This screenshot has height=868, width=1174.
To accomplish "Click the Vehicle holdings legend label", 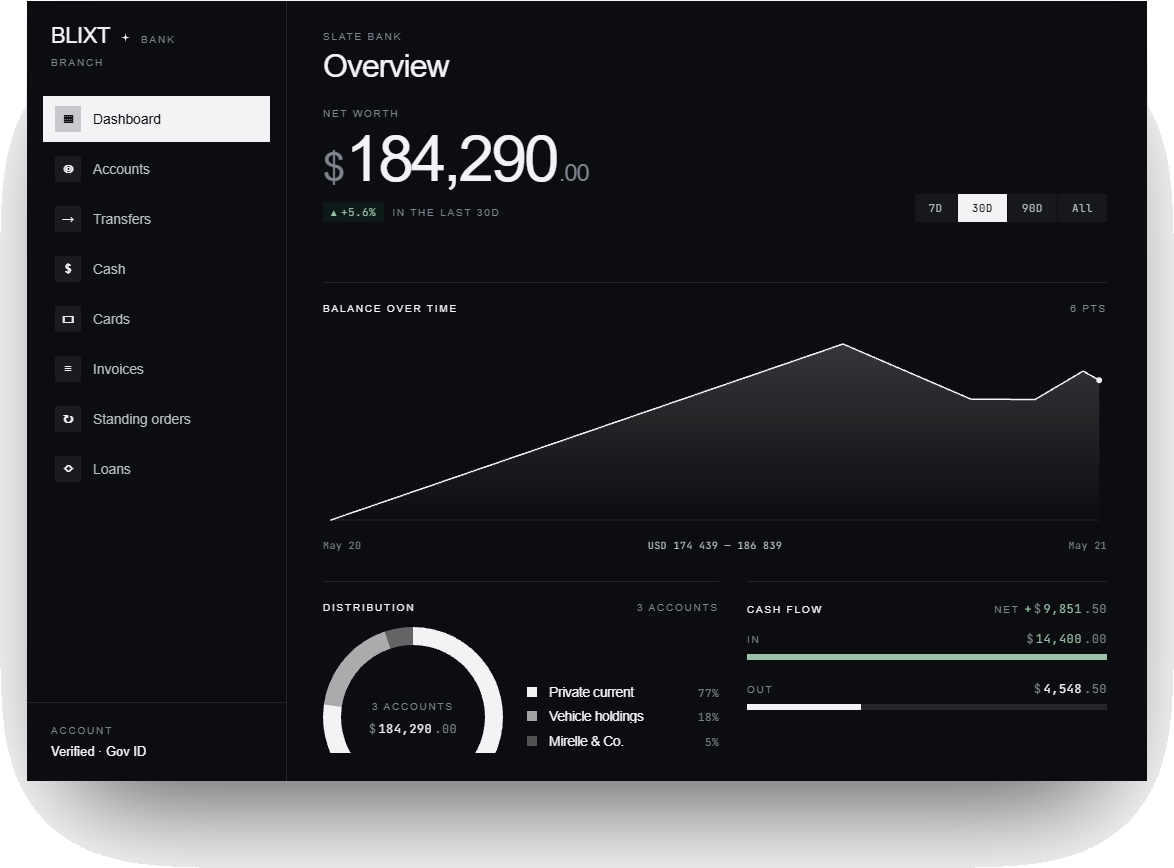I will (596, 716).
